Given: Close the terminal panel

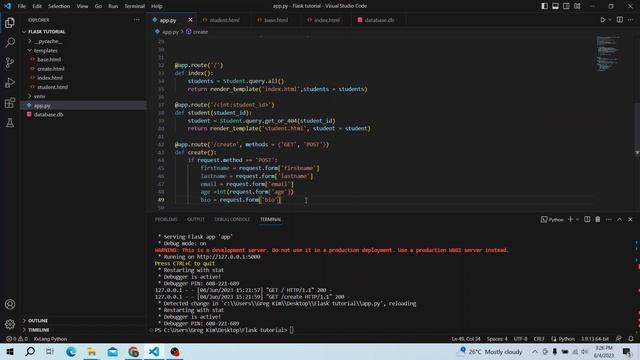Looking at the screenshot, I should click(630, 219).
